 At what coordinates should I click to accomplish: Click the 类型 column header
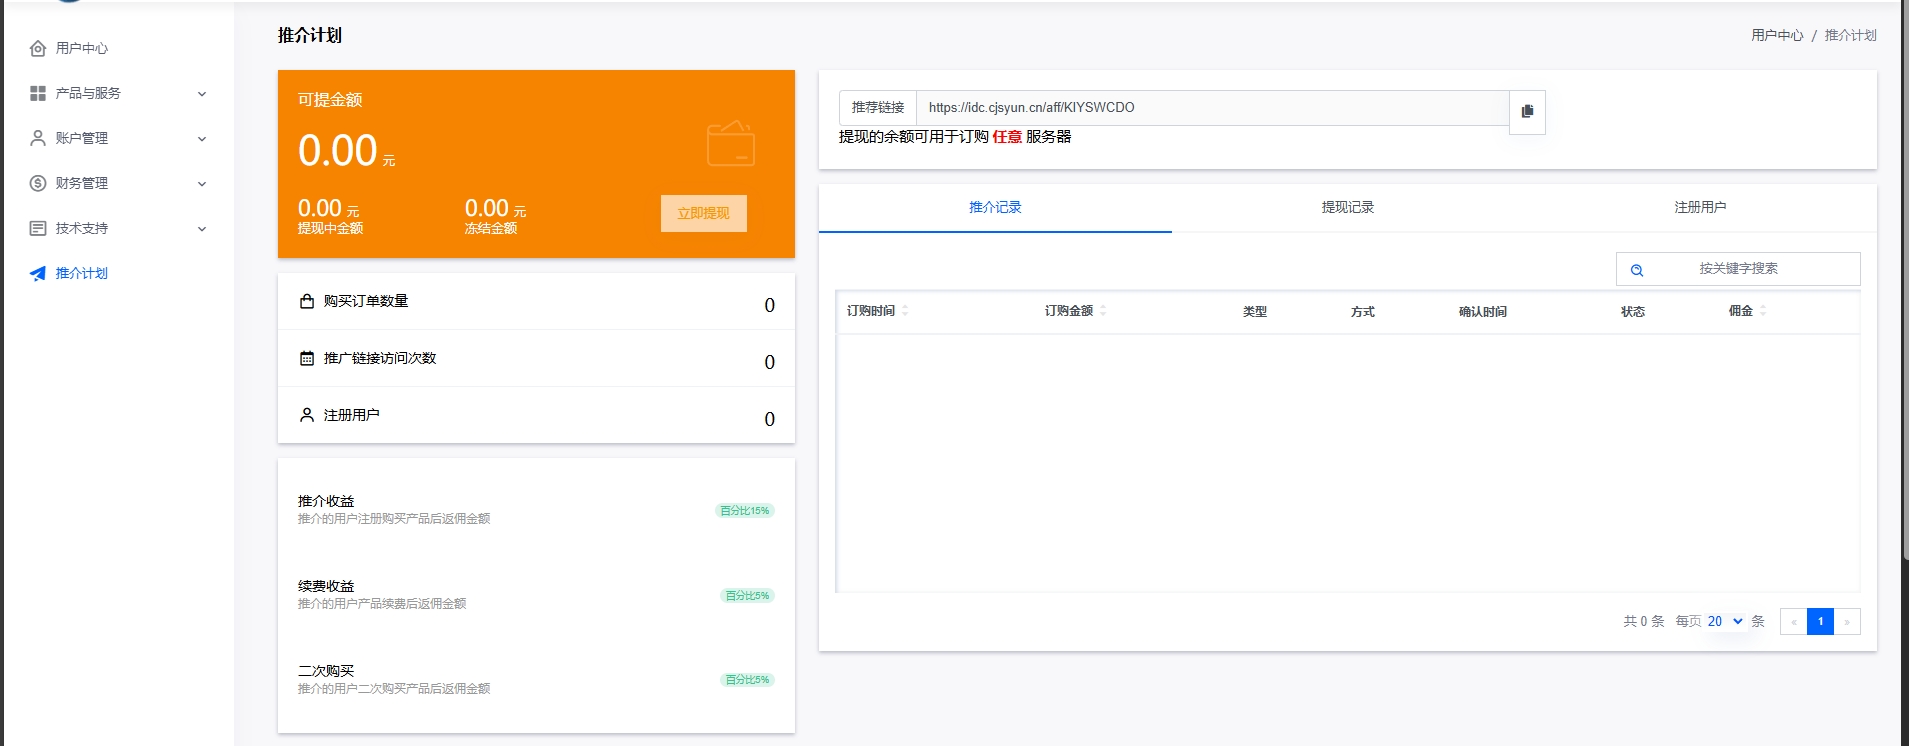(1255, 312)
